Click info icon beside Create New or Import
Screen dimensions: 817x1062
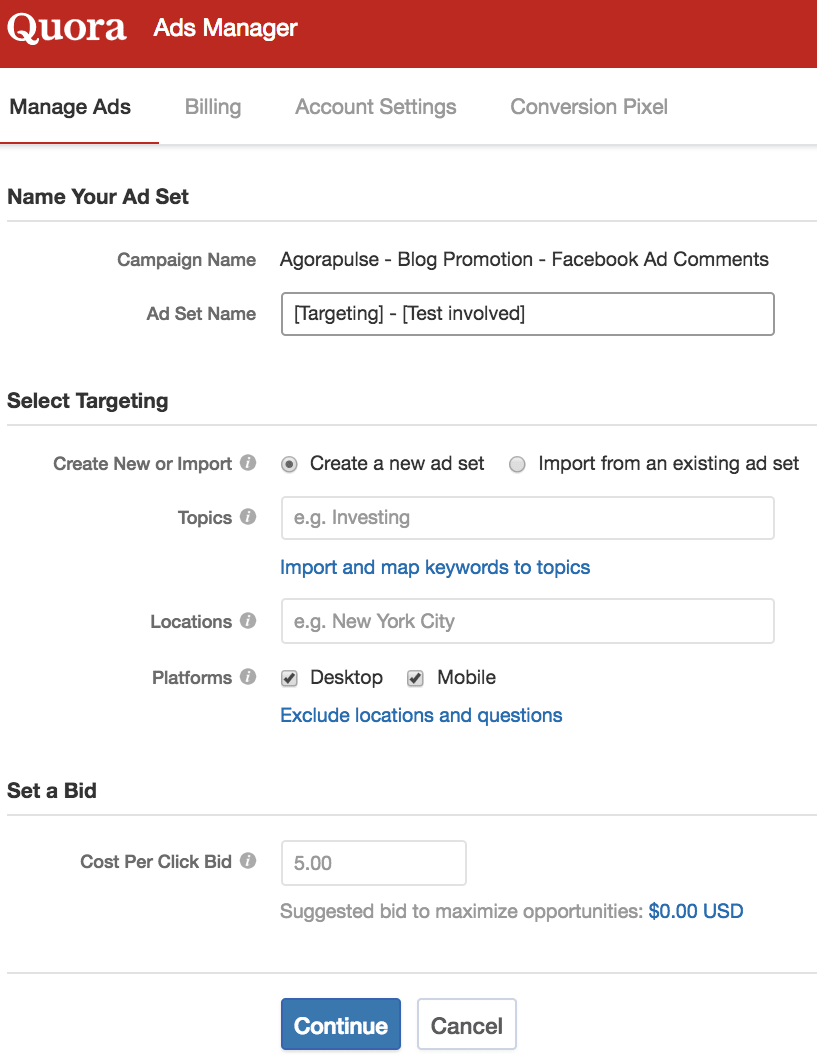pyautogui.click(x=248, y=463)
